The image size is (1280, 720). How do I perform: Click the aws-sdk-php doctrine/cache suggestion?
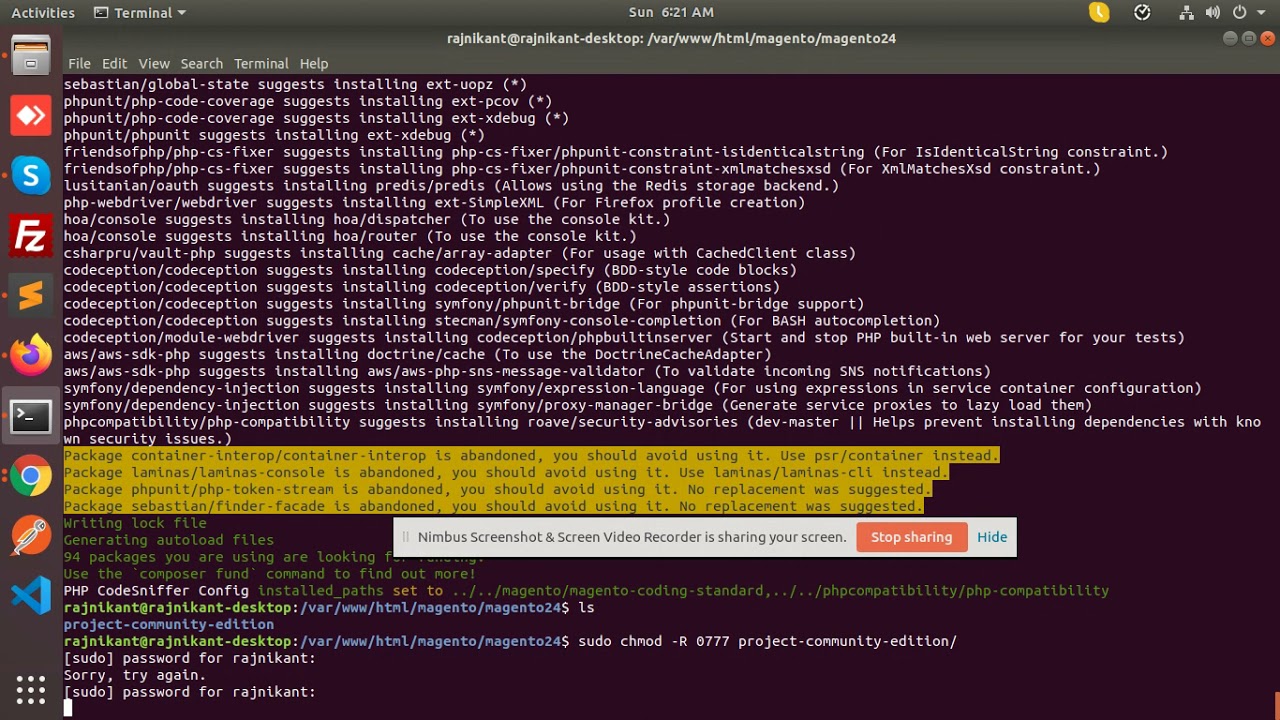click(x=417, y=355)
